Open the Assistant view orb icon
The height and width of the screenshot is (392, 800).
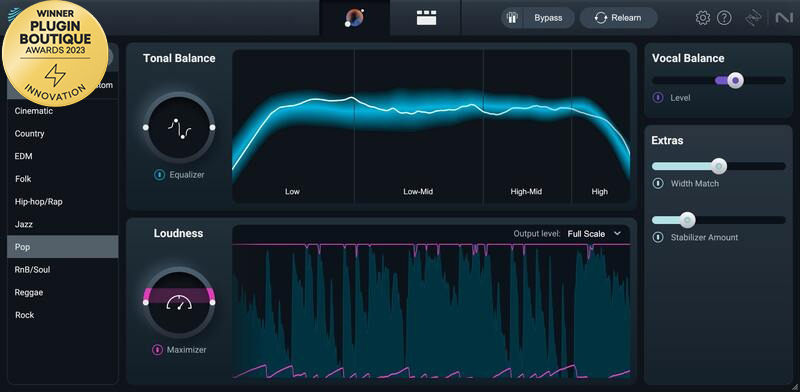point(354,18)
